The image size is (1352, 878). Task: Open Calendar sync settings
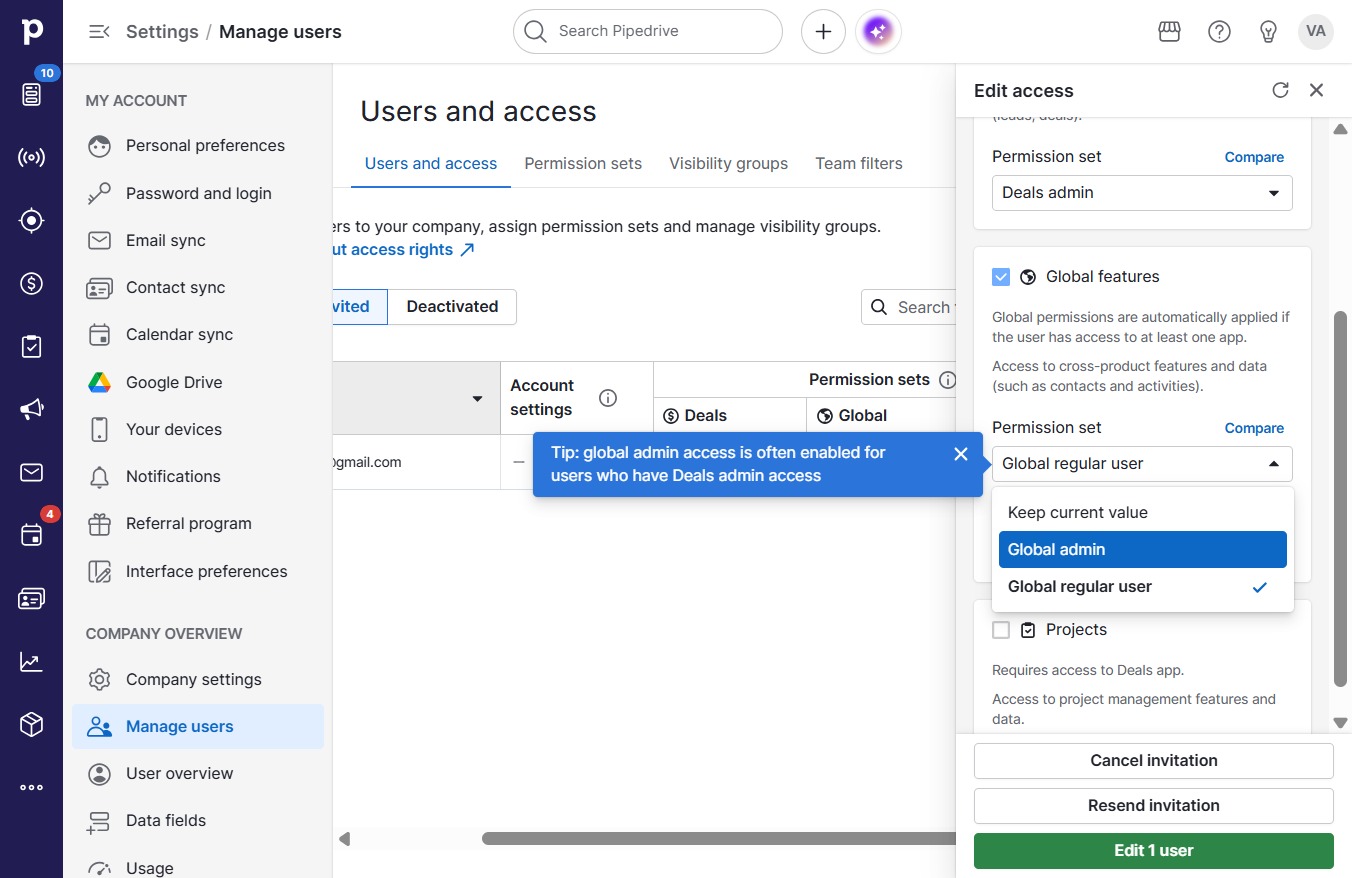point(198,335)
